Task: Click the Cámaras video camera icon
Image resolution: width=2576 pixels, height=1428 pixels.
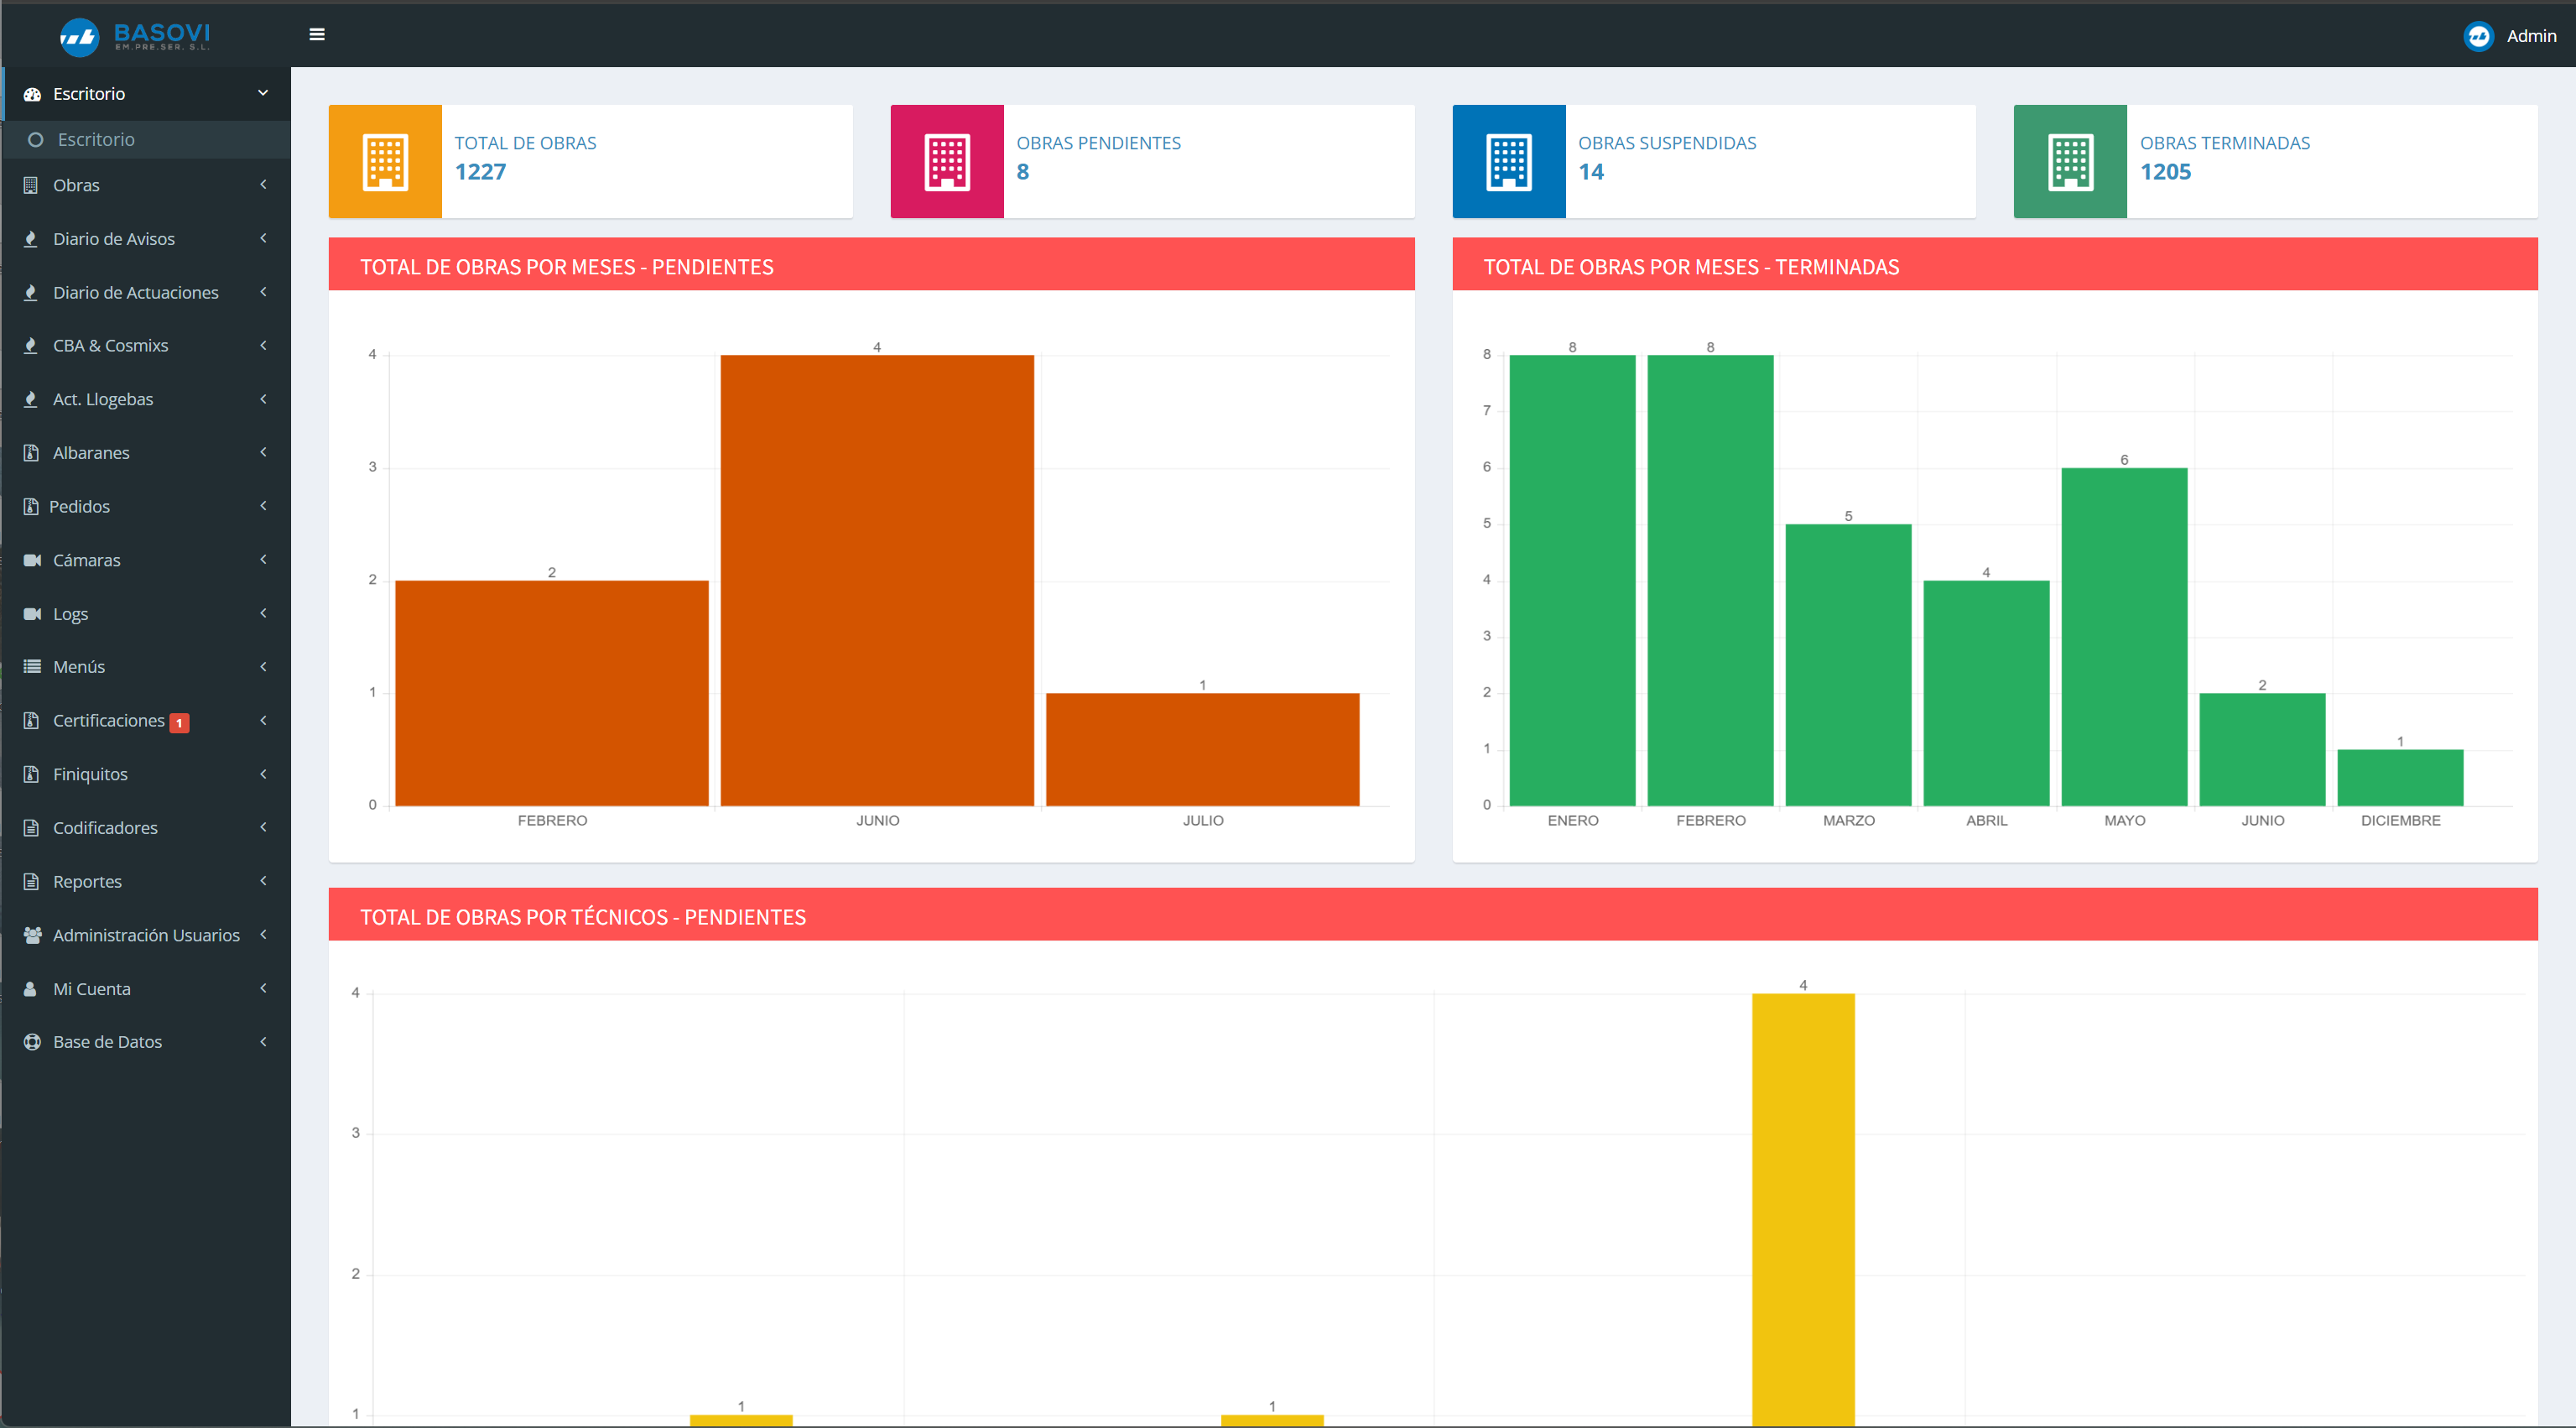Action: click(x=32, y=560)
